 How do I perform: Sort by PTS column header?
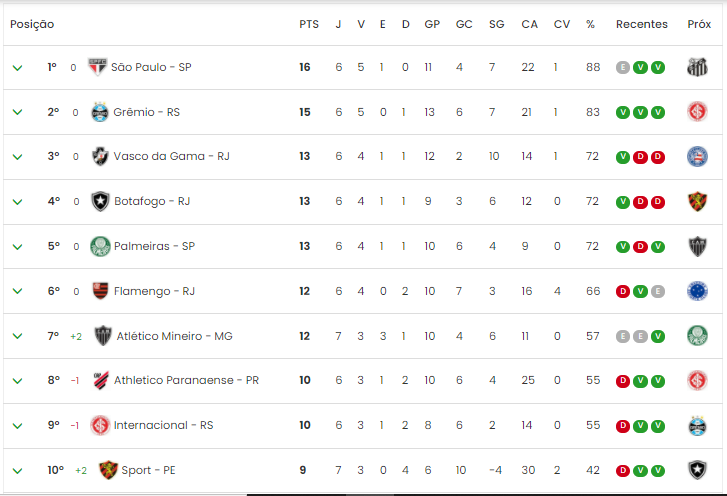point(309,24)
